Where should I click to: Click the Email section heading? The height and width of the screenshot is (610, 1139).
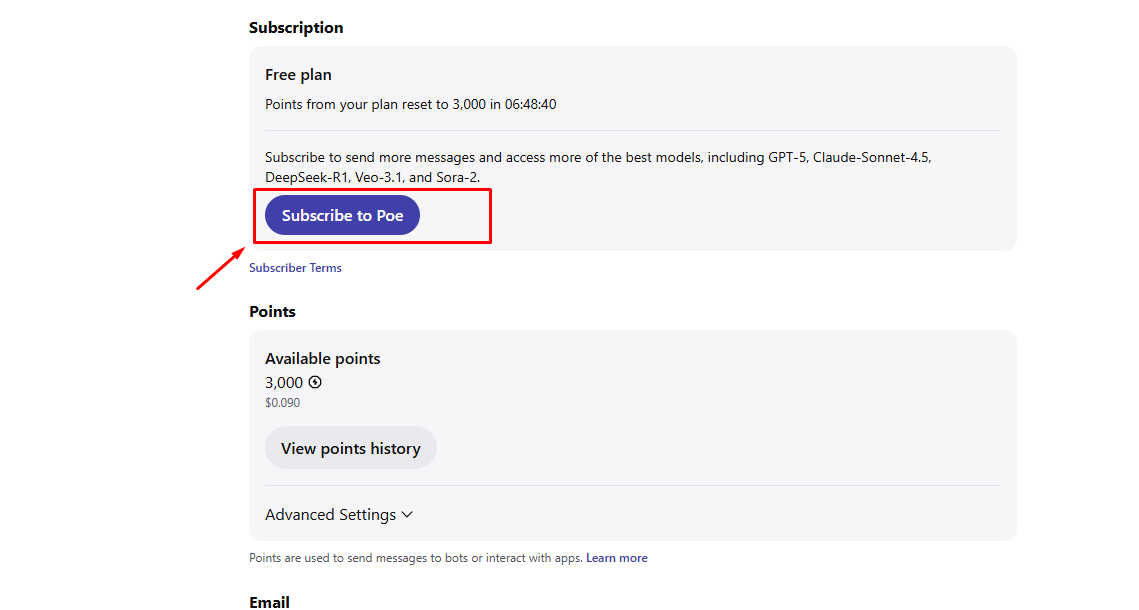click(x=269, y=602)
